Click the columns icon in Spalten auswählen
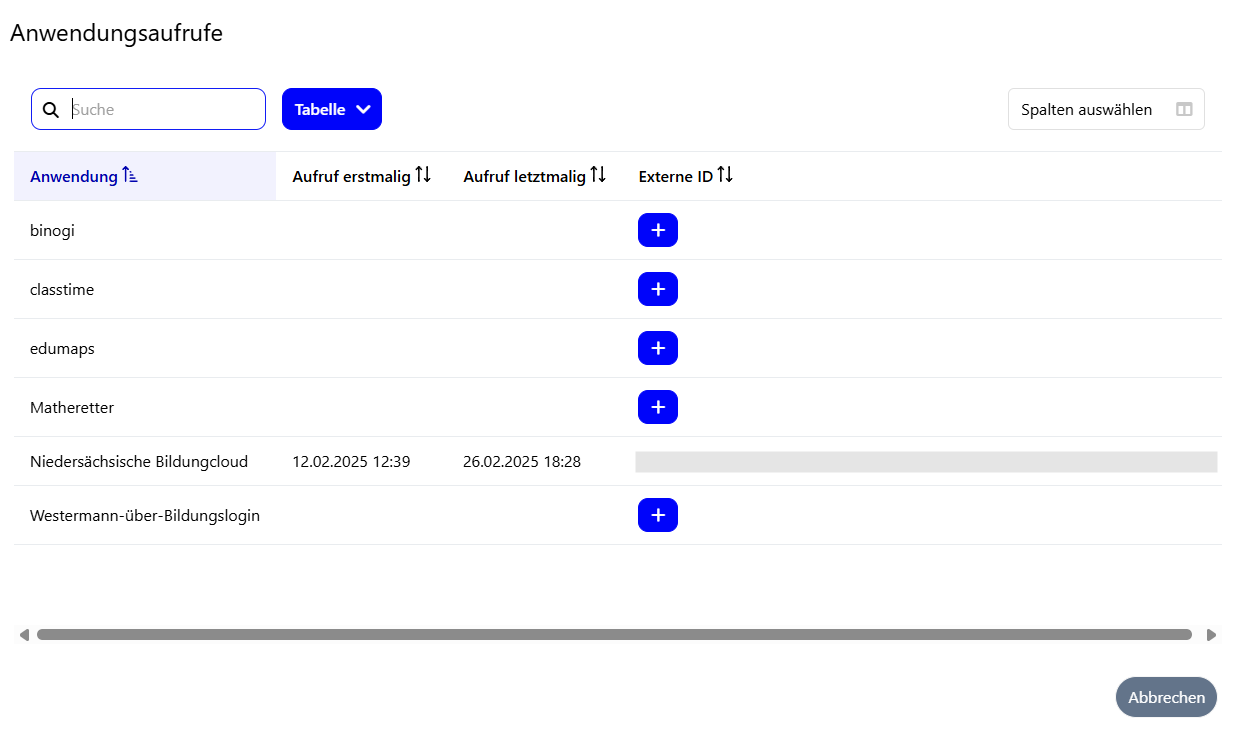The image size is (1237, 737). (x=1184, y=110)
